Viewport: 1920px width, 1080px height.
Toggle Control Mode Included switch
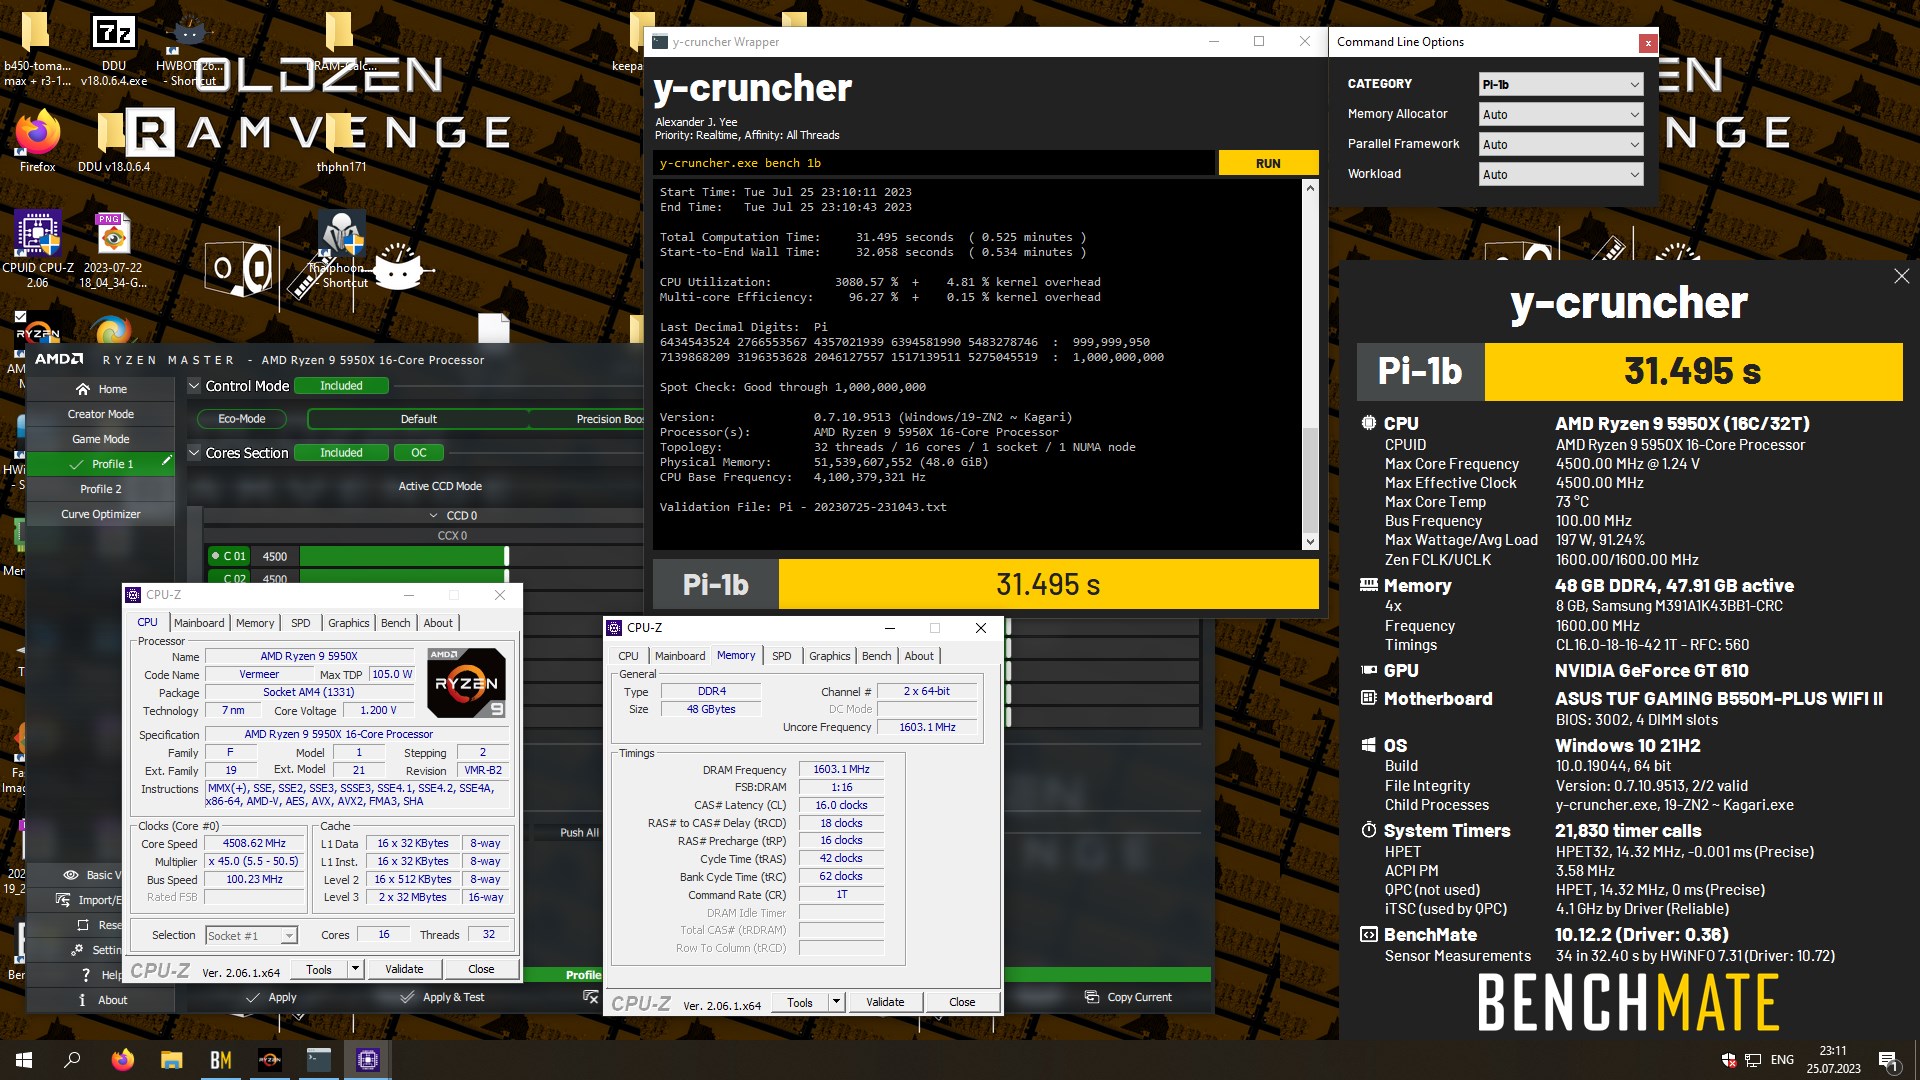pos(341,386)
